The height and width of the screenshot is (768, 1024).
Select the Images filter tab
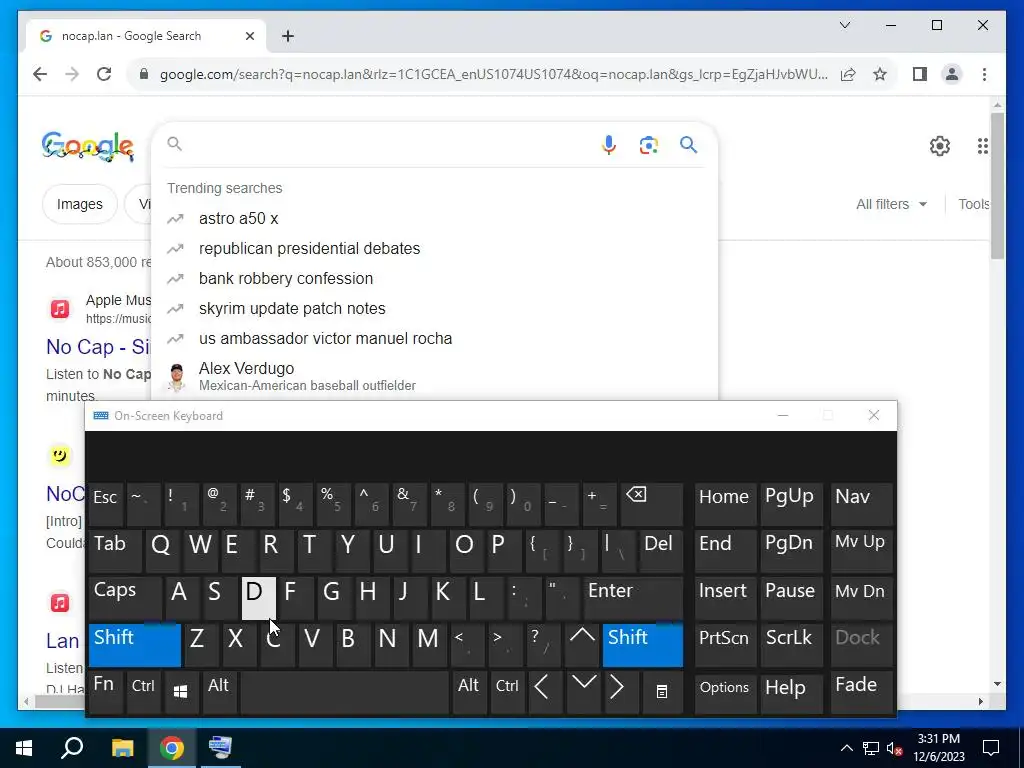pos(80,204)
